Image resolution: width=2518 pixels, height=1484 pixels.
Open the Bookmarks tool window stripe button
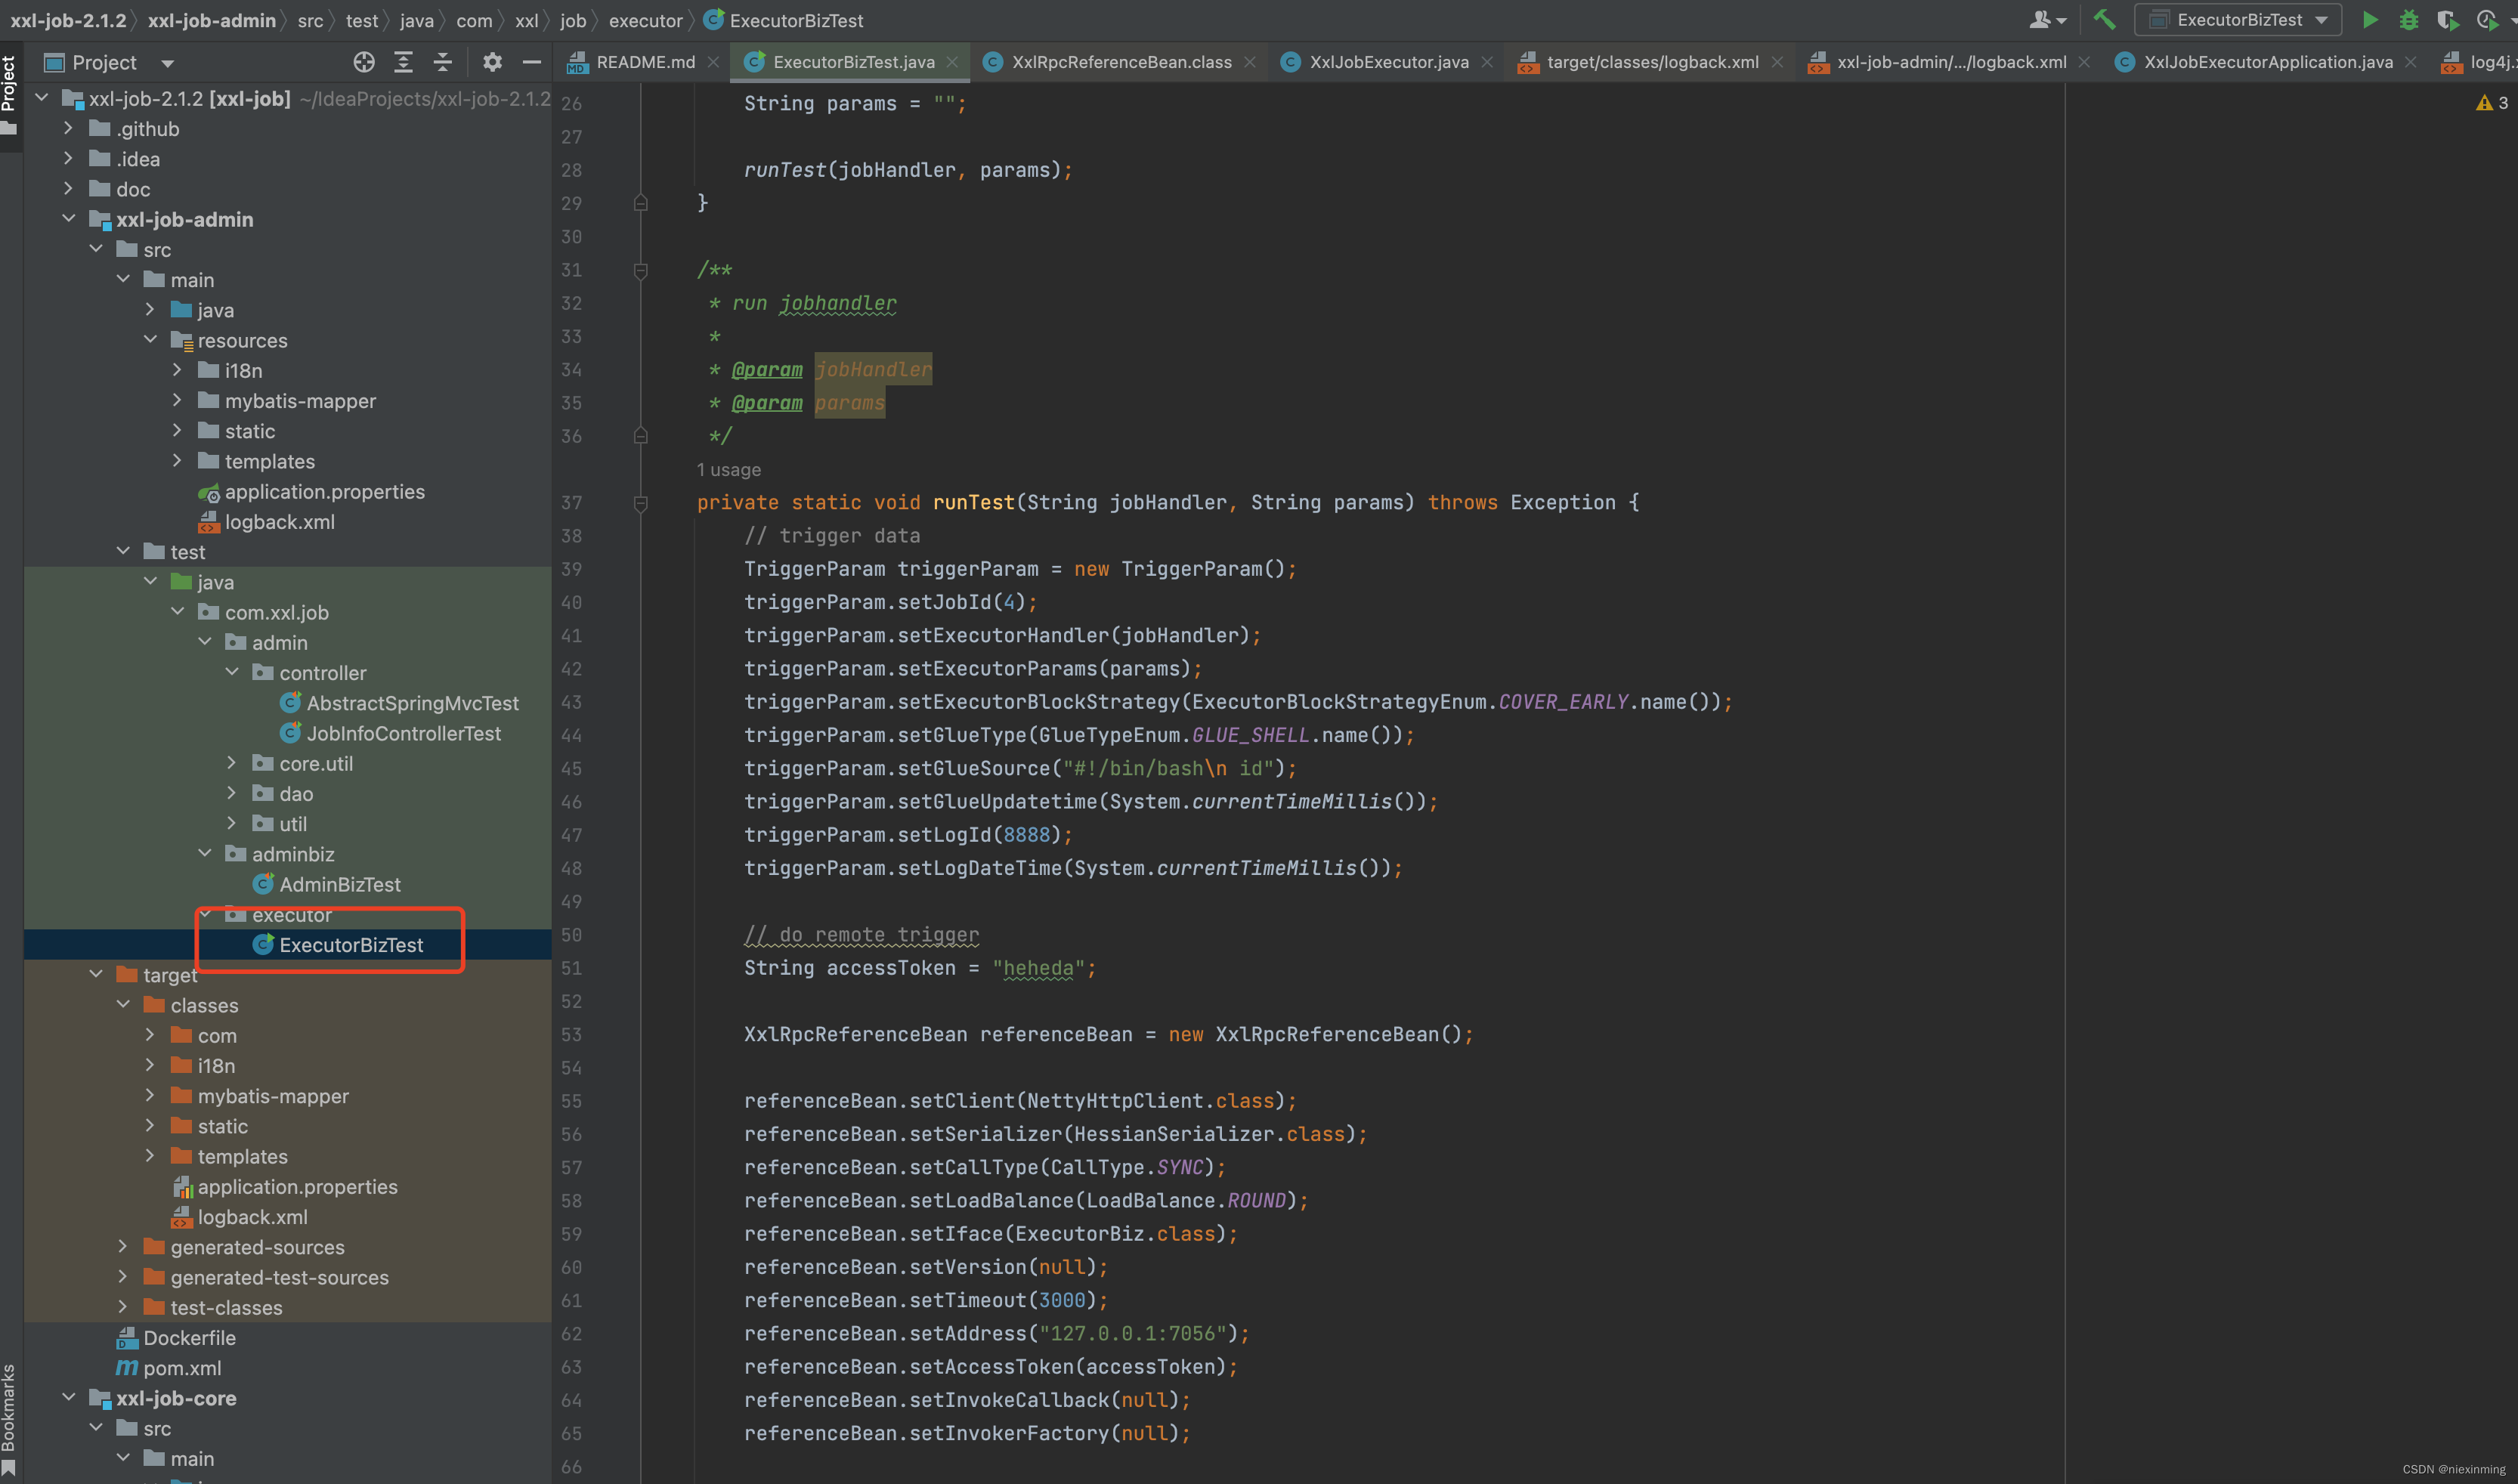tap(10, 1418)
